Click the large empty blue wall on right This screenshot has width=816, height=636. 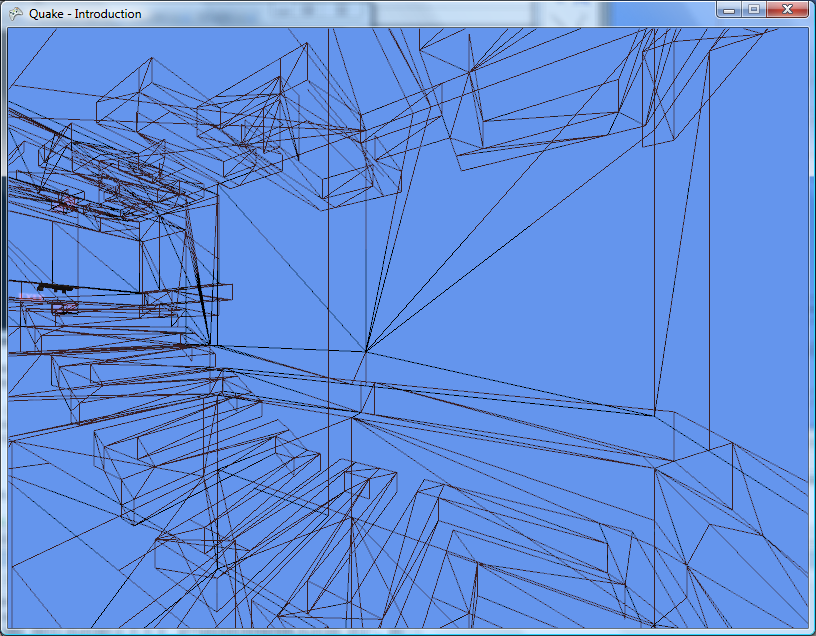click(x=540, y=250)
